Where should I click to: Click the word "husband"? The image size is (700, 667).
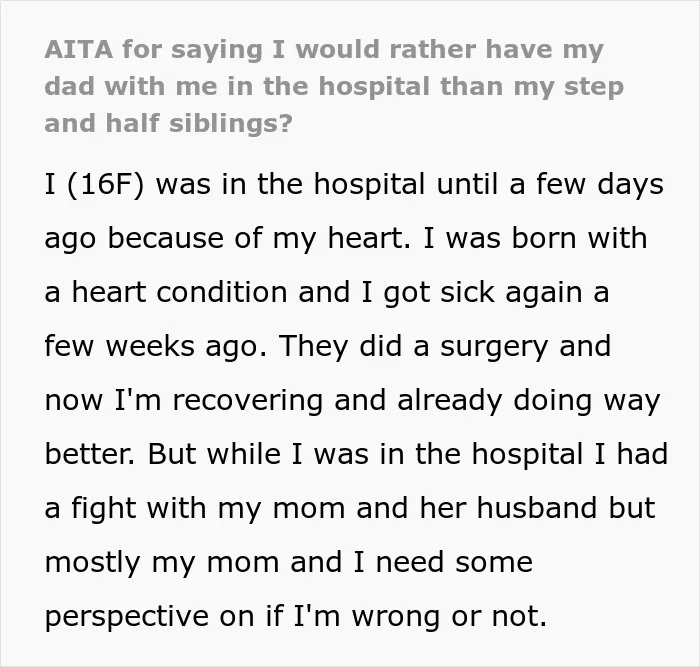[537, 508]
